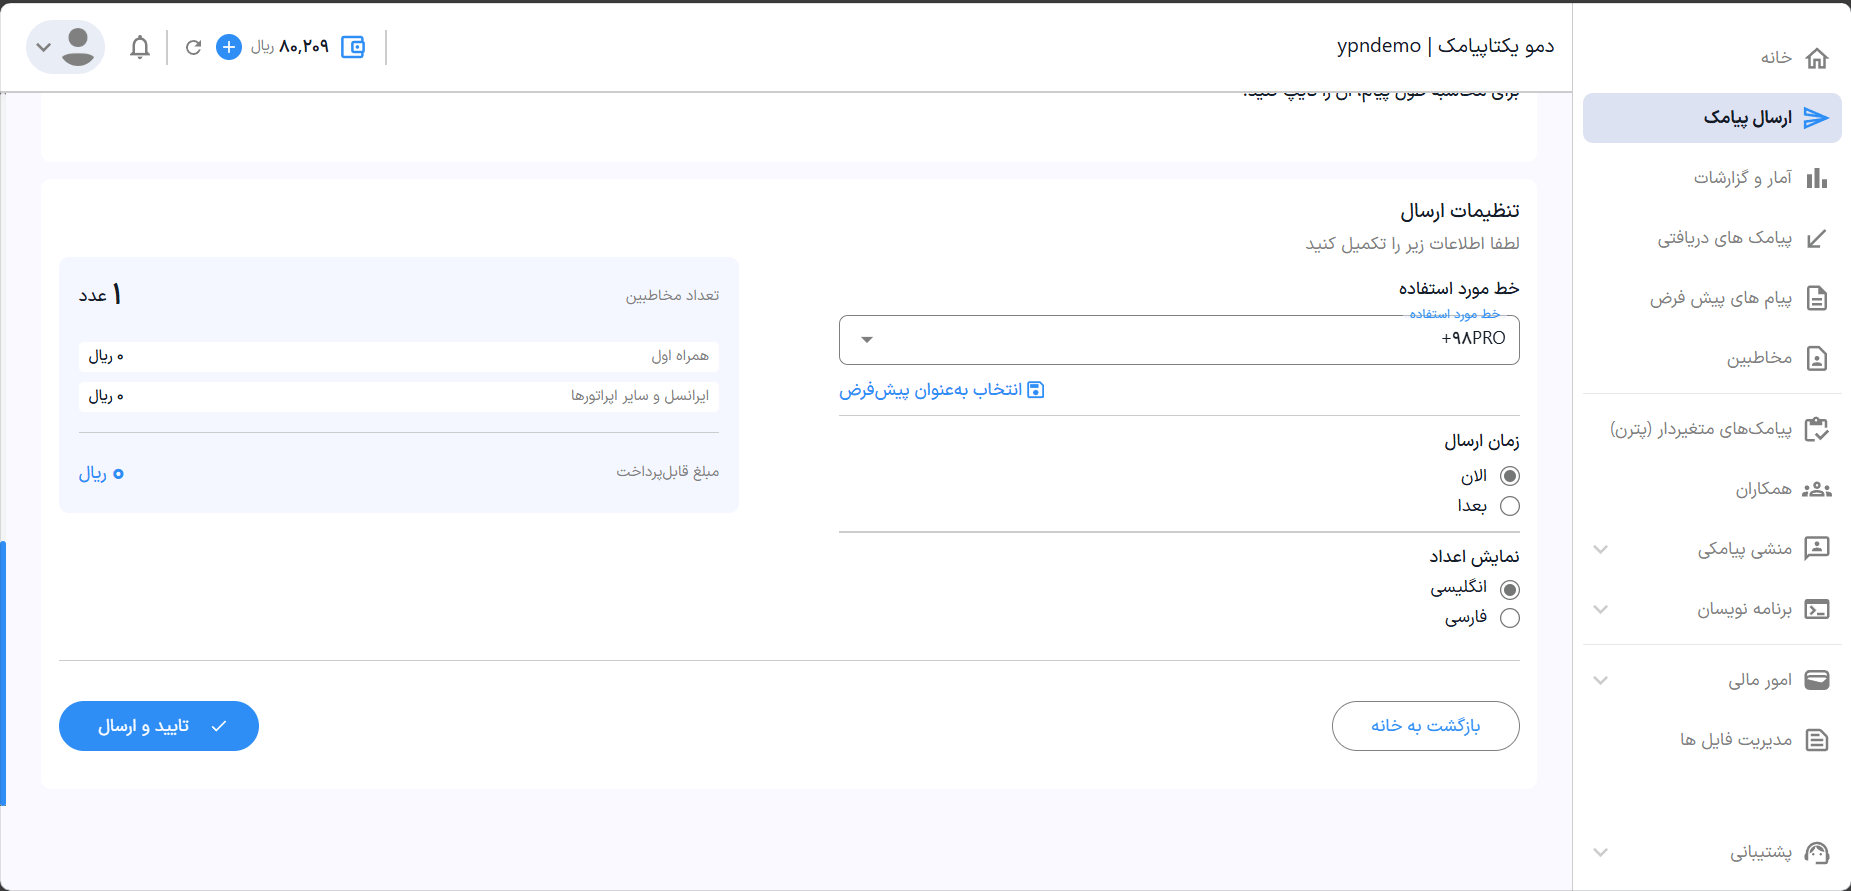
Task: Click انتخاب به‌عنوان پیش‌فرض link
Action: (941, 390)
